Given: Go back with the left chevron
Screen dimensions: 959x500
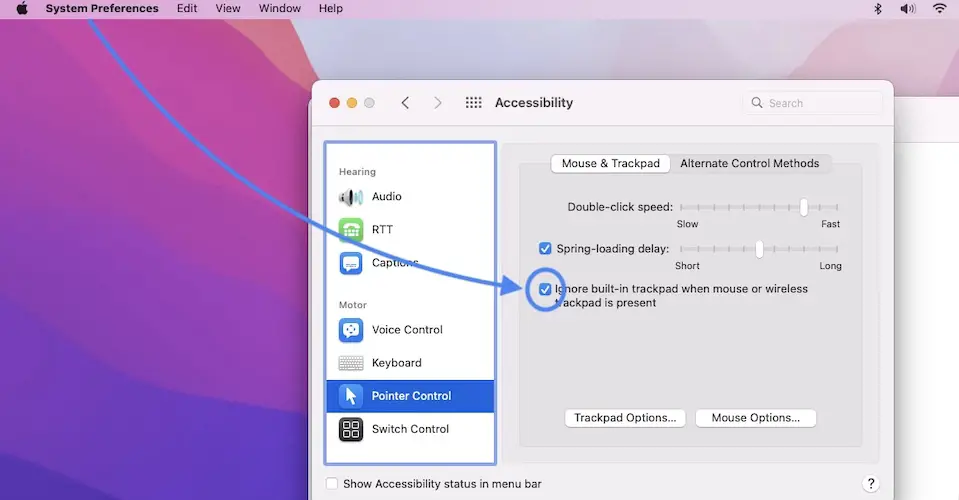Looking at the screenshot, I should point(405,103).
